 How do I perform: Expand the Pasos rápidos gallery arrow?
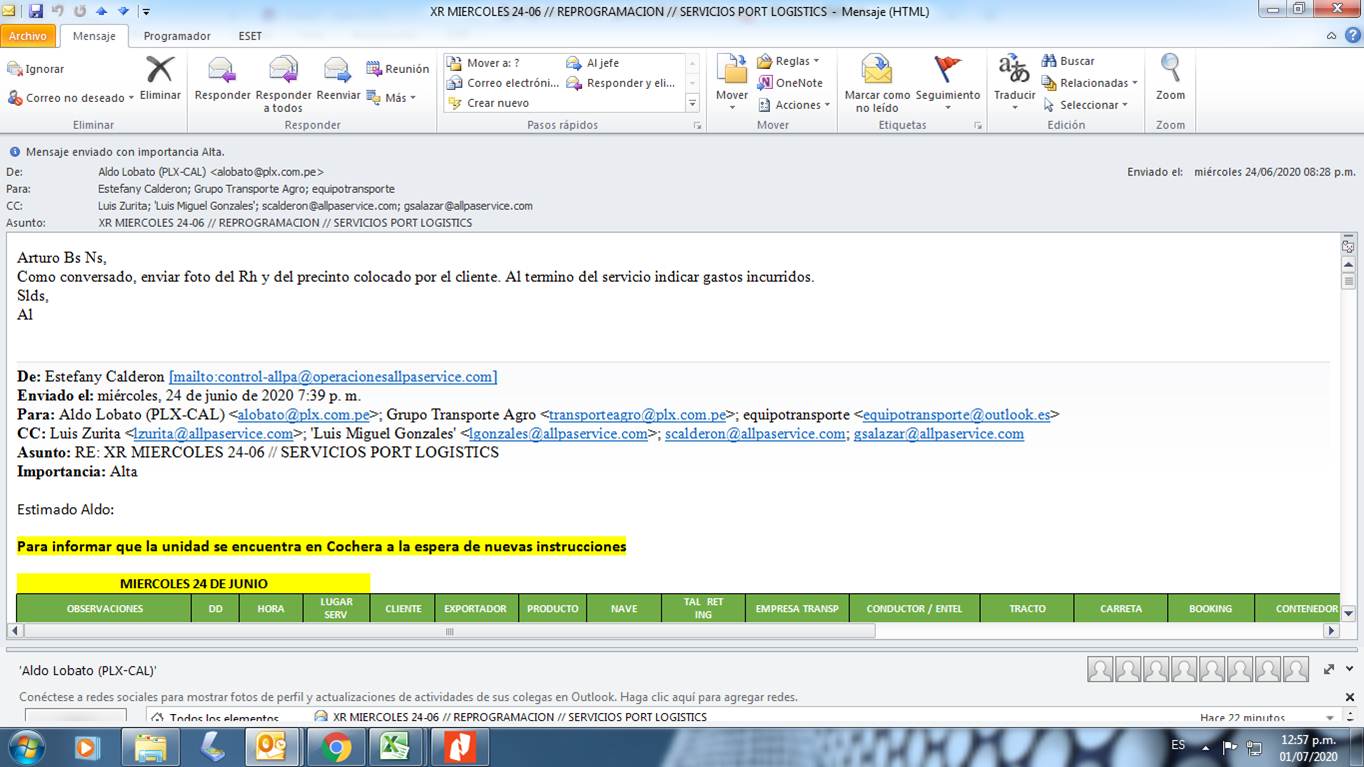[692, 103]
